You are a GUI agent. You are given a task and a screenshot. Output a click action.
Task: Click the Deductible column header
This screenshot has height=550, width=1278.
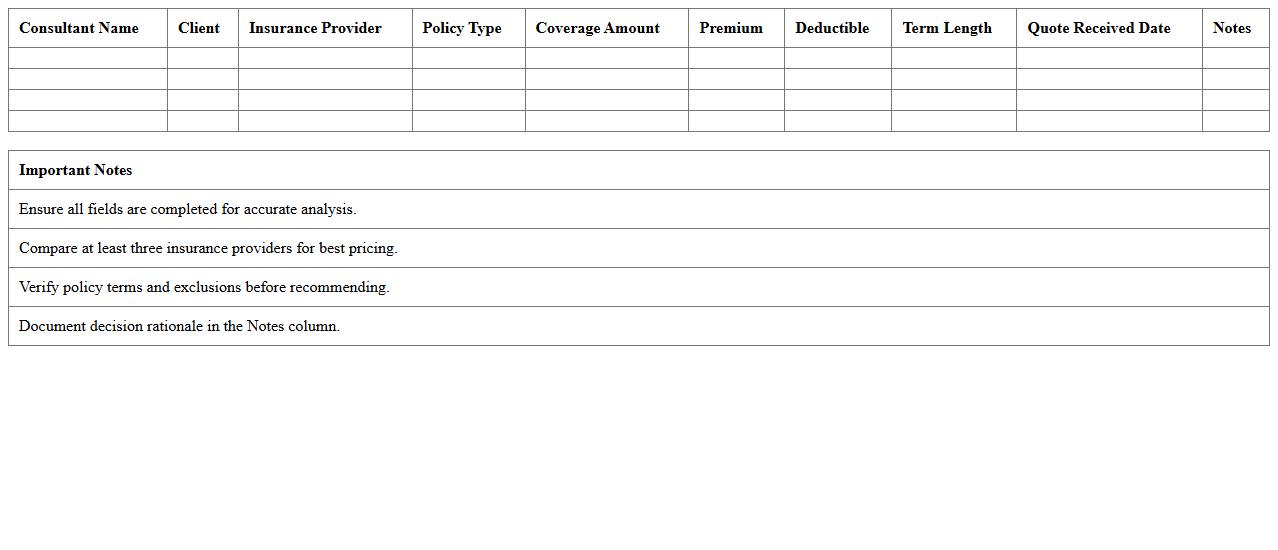[838, 28]
